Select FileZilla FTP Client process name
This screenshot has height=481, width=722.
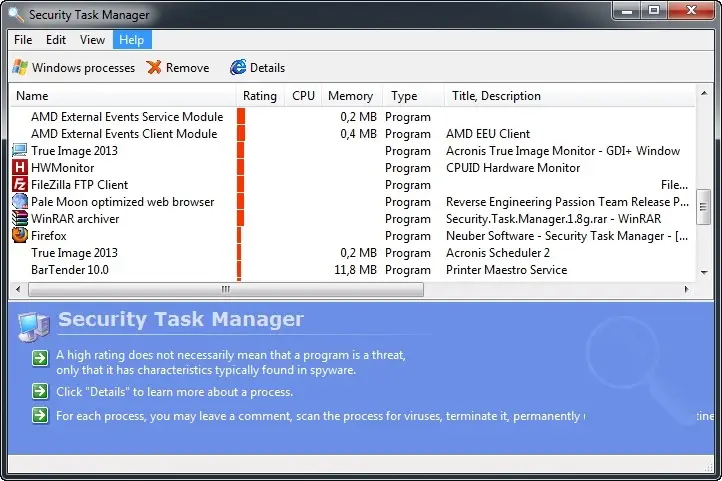click(x=80, y=185)
